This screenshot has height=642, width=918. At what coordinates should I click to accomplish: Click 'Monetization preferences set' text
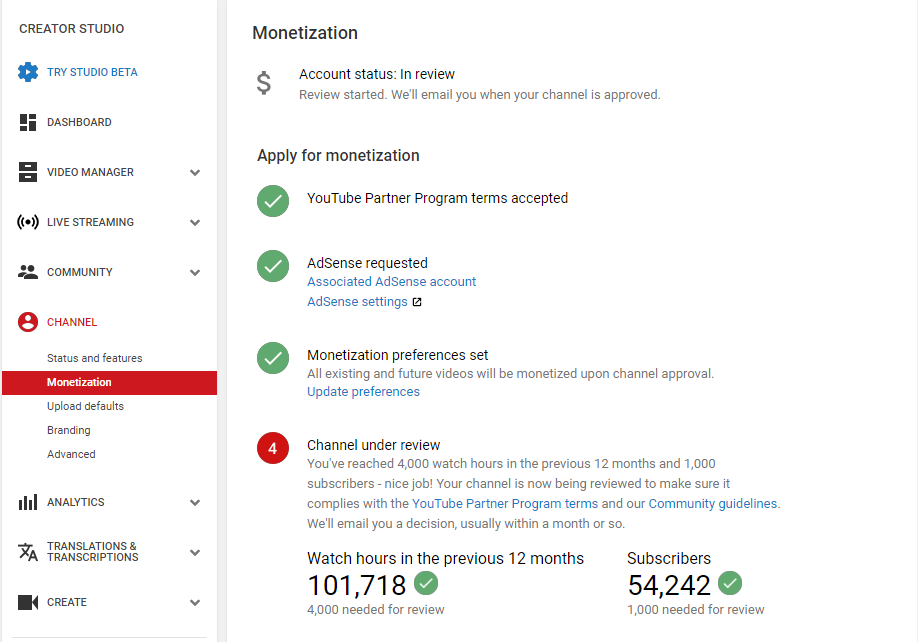click(398, 355)
